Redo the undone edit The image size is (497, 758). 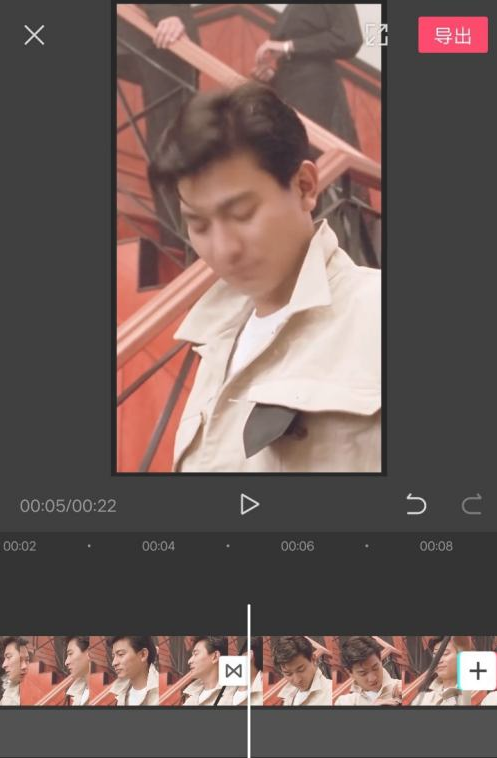tap(471, 504)
